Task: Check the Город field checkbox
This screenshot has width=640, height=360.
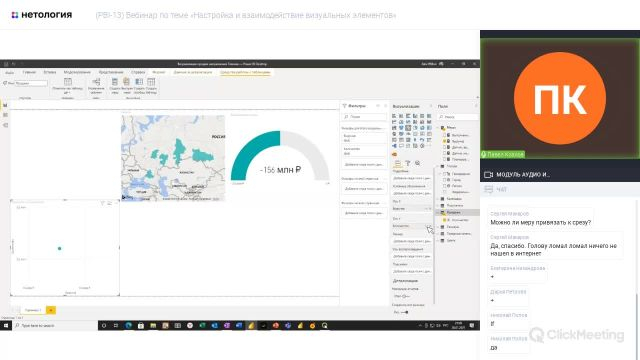Action: click(444, 180)
